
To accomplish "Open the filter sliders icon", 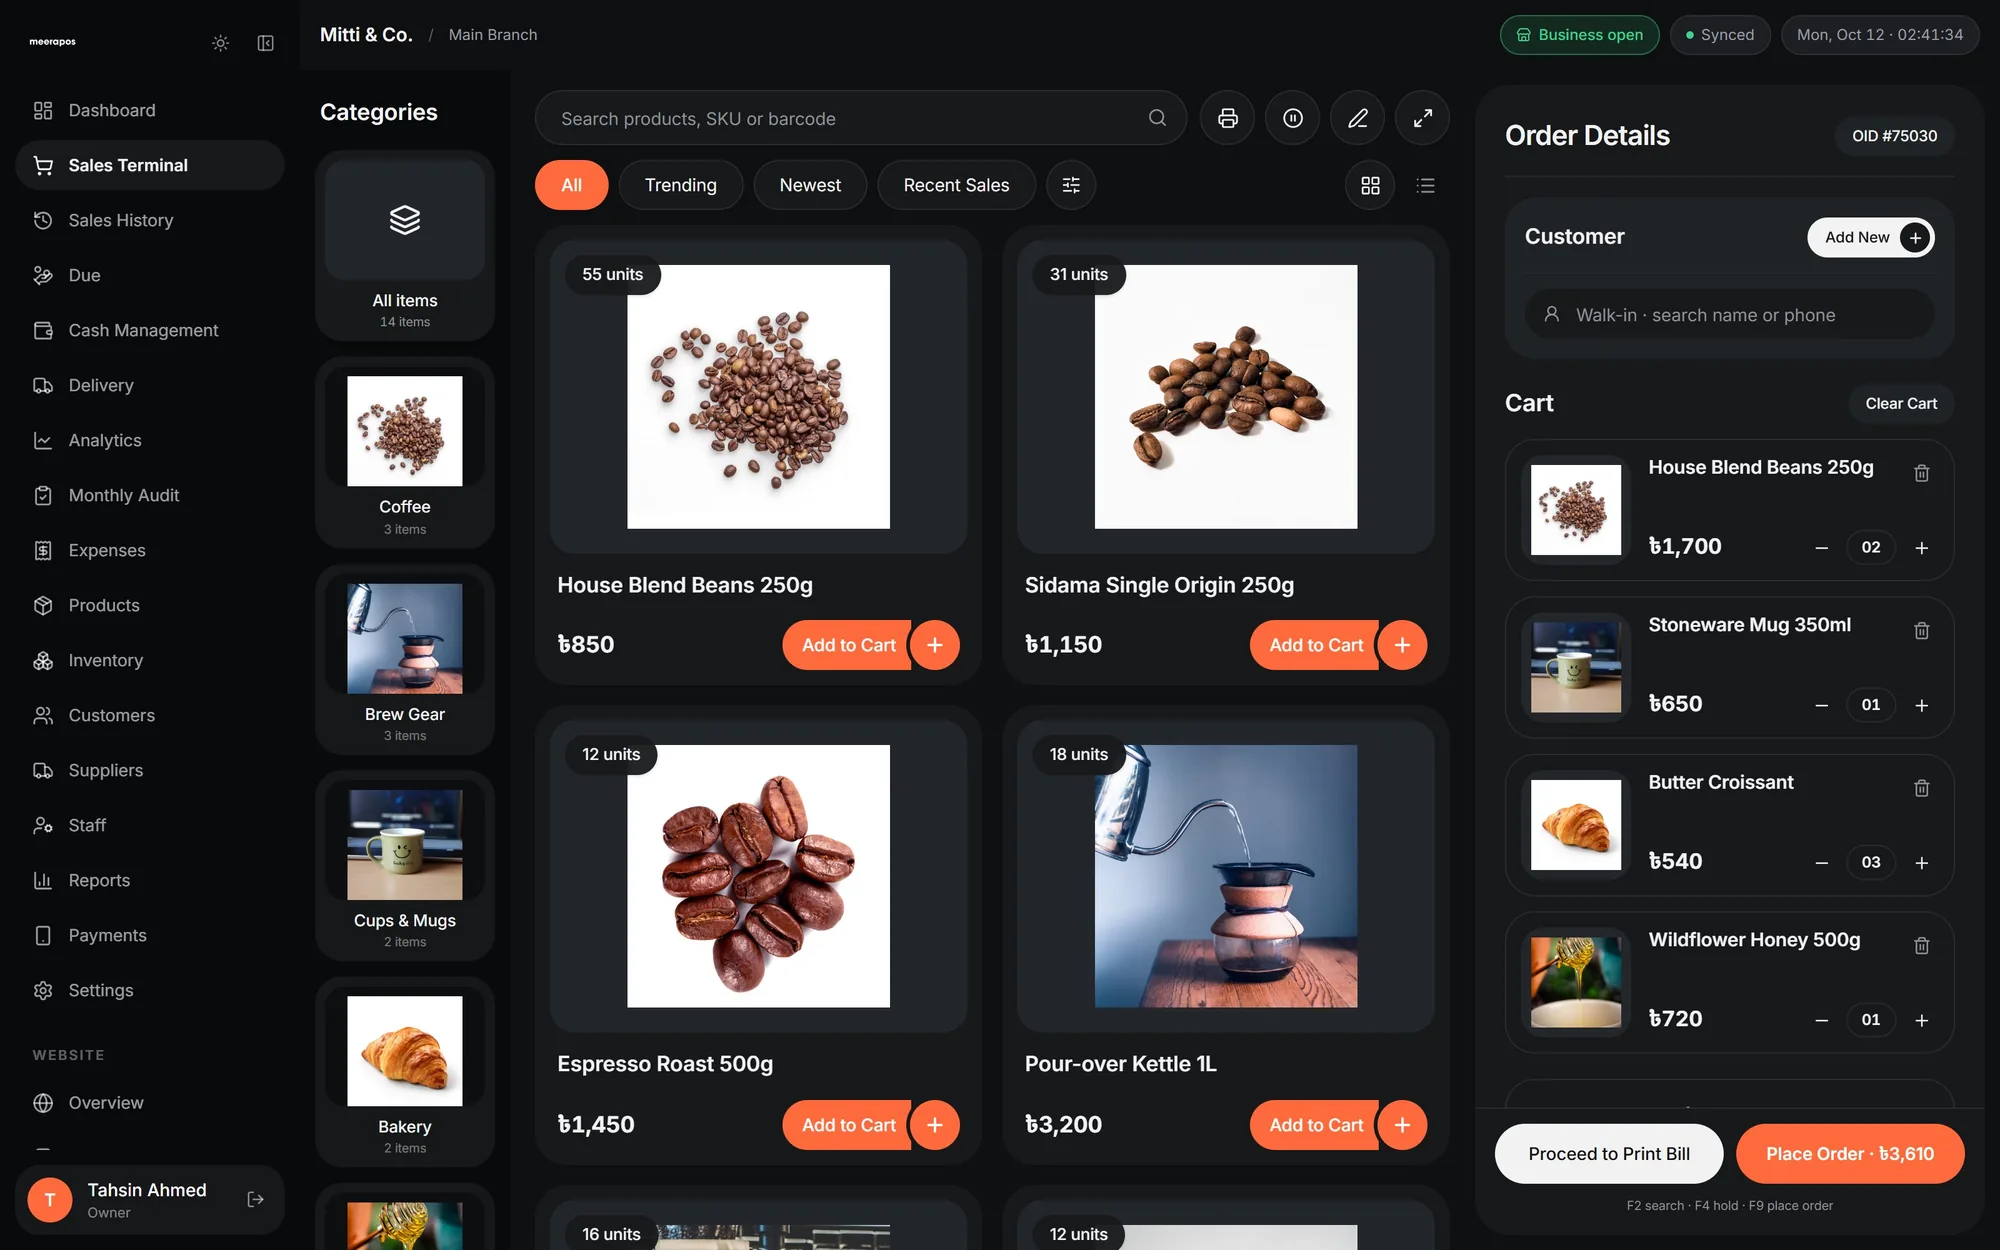I will (x=1071, y=185).
